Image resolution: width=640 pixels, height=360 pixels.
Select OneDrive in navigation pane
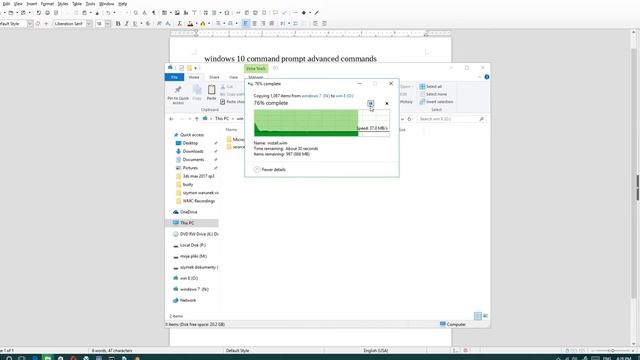(x=185, y=212)
